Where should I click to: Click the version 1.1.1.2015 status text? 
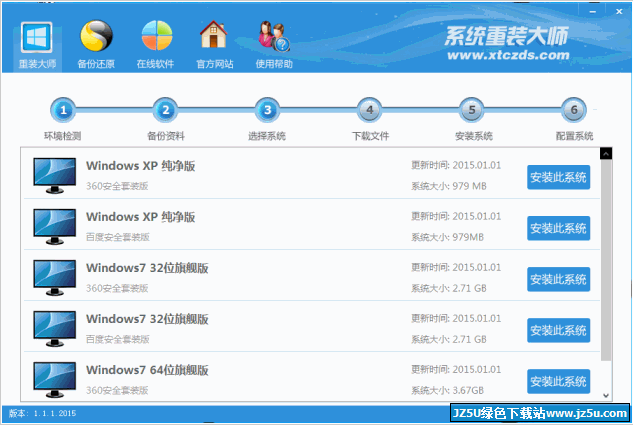click(x=42, y=413)
